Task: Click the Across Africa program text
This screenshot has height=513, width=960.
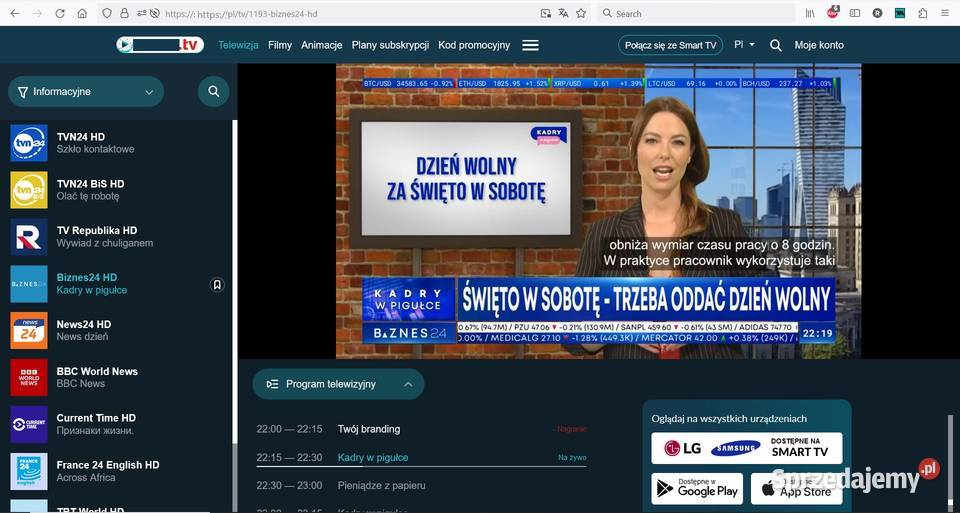Action: 85,477
